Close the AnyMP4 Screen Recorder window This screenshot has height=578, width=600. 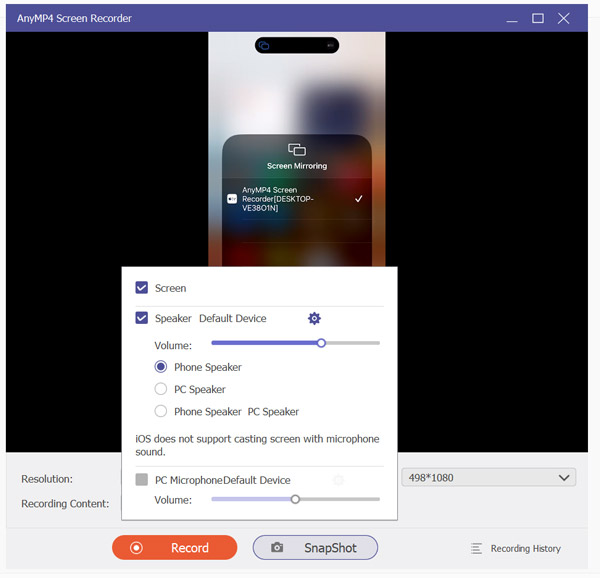[566, 18]
